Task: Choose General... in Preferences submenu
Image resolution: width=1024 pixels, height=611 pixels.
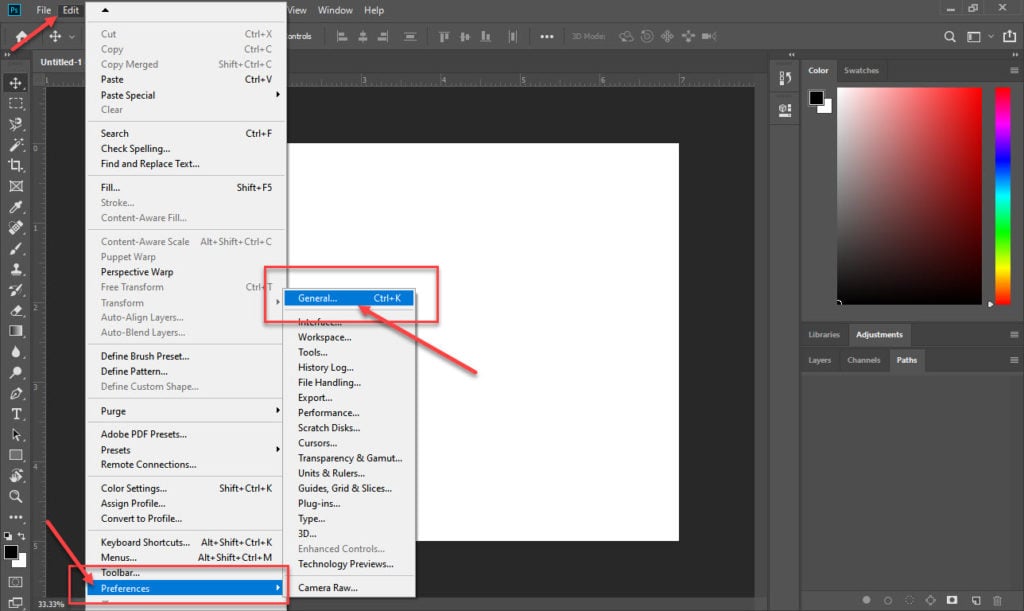Action: click(x=349, y=298)
